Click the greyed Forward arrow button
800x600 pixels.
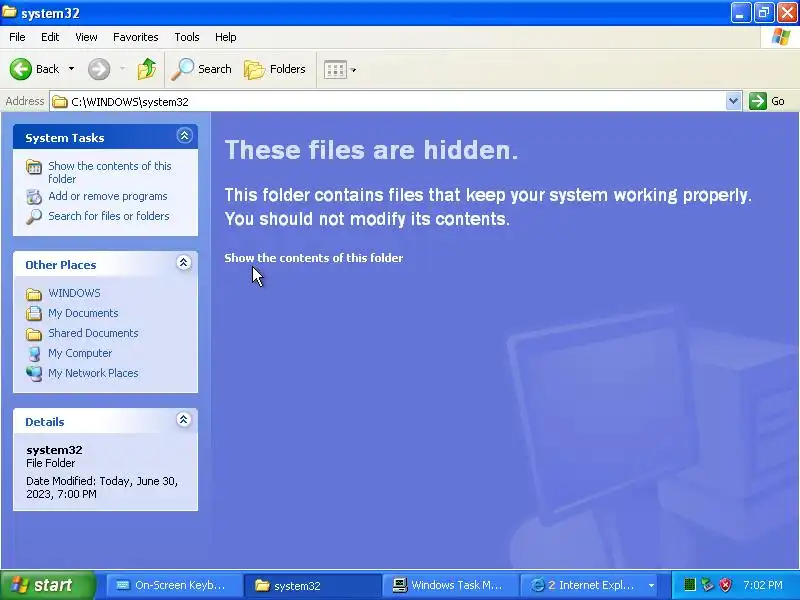[99, 69]
